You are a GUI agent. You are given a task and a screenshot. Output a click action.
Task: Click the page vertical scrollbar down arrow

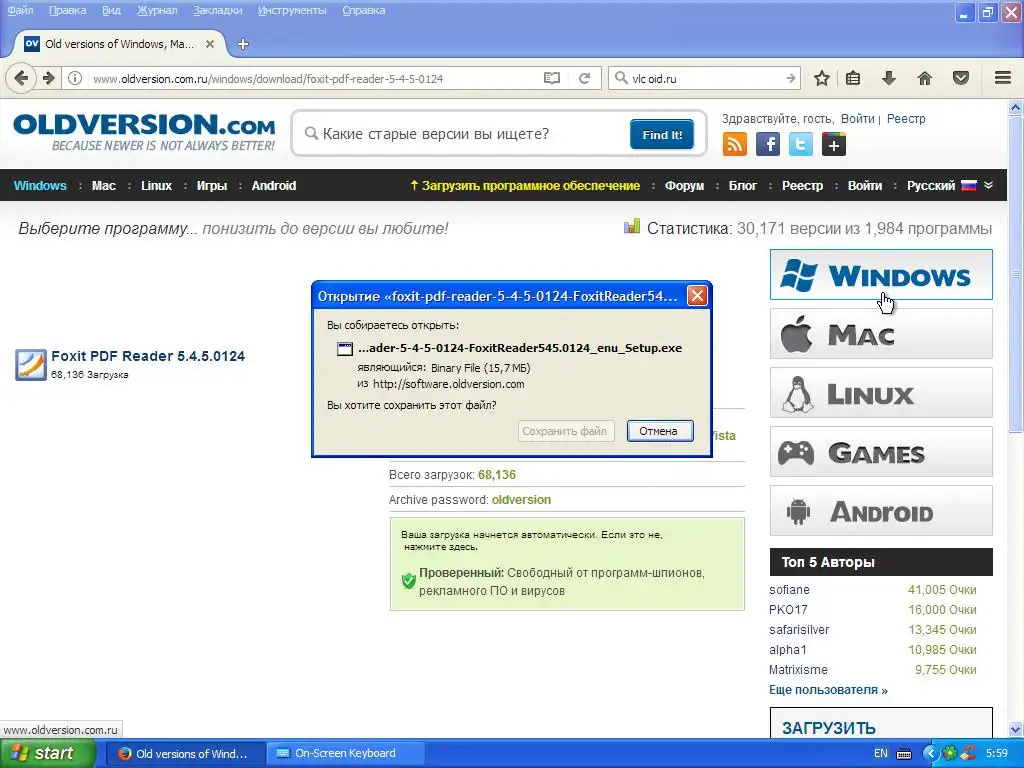coord(1016,729)
